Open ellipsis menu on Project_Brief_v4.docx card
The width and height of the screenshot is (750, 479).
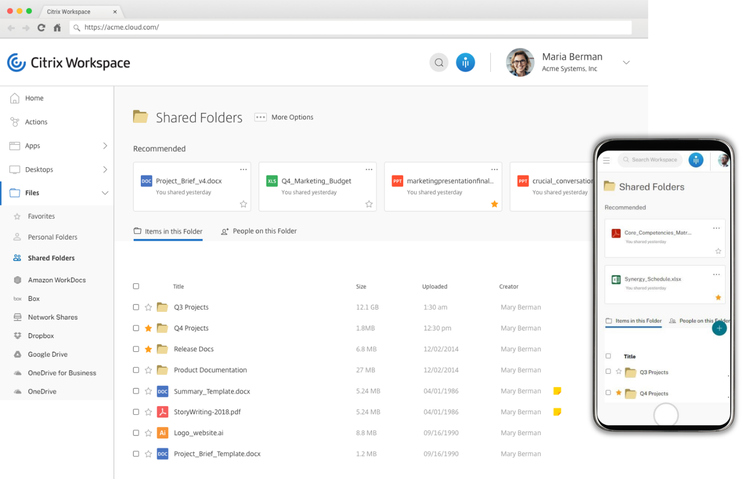[x=243, y=169]
